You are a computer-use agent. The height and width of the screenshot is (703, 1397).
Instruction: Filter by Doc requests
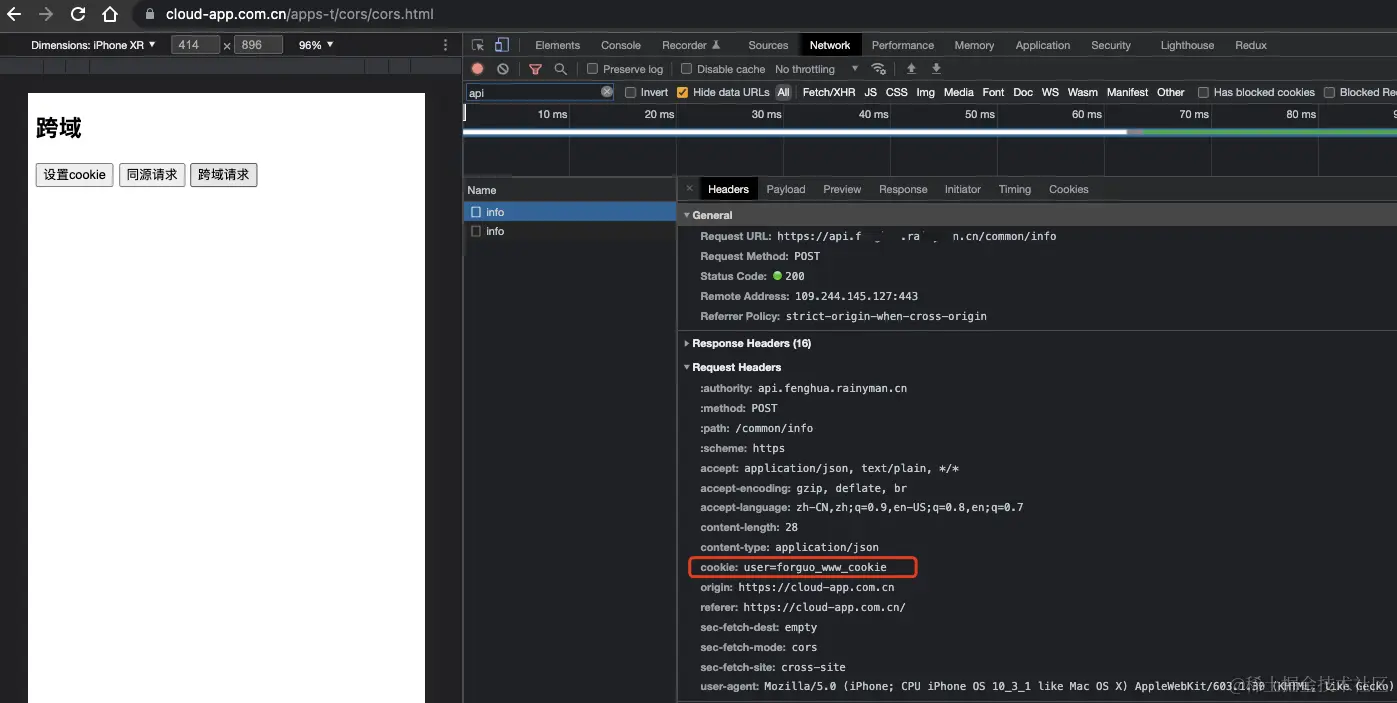click(x=1022, y=92)
